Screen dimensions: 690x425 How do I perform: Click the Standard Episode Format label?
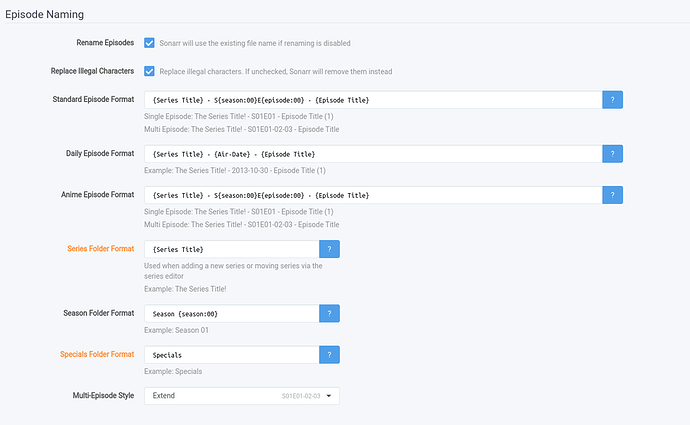(93, 99)
